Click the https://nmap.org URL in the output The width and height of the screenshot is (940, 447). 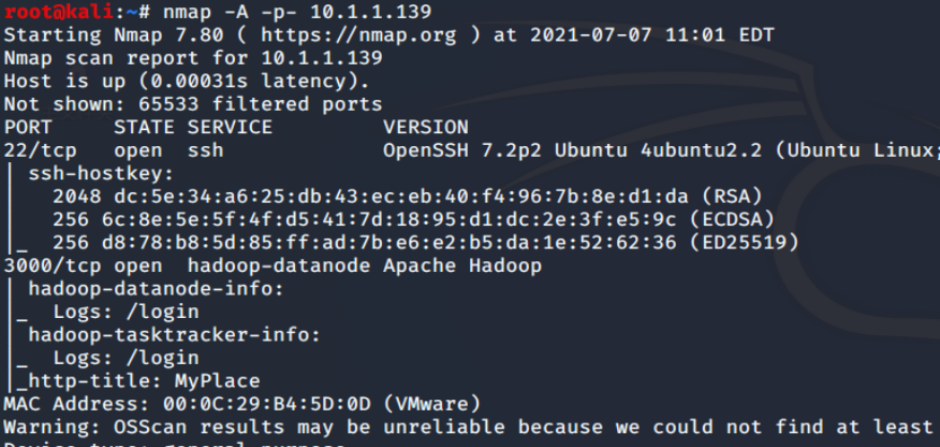click(x=346, y=35)
